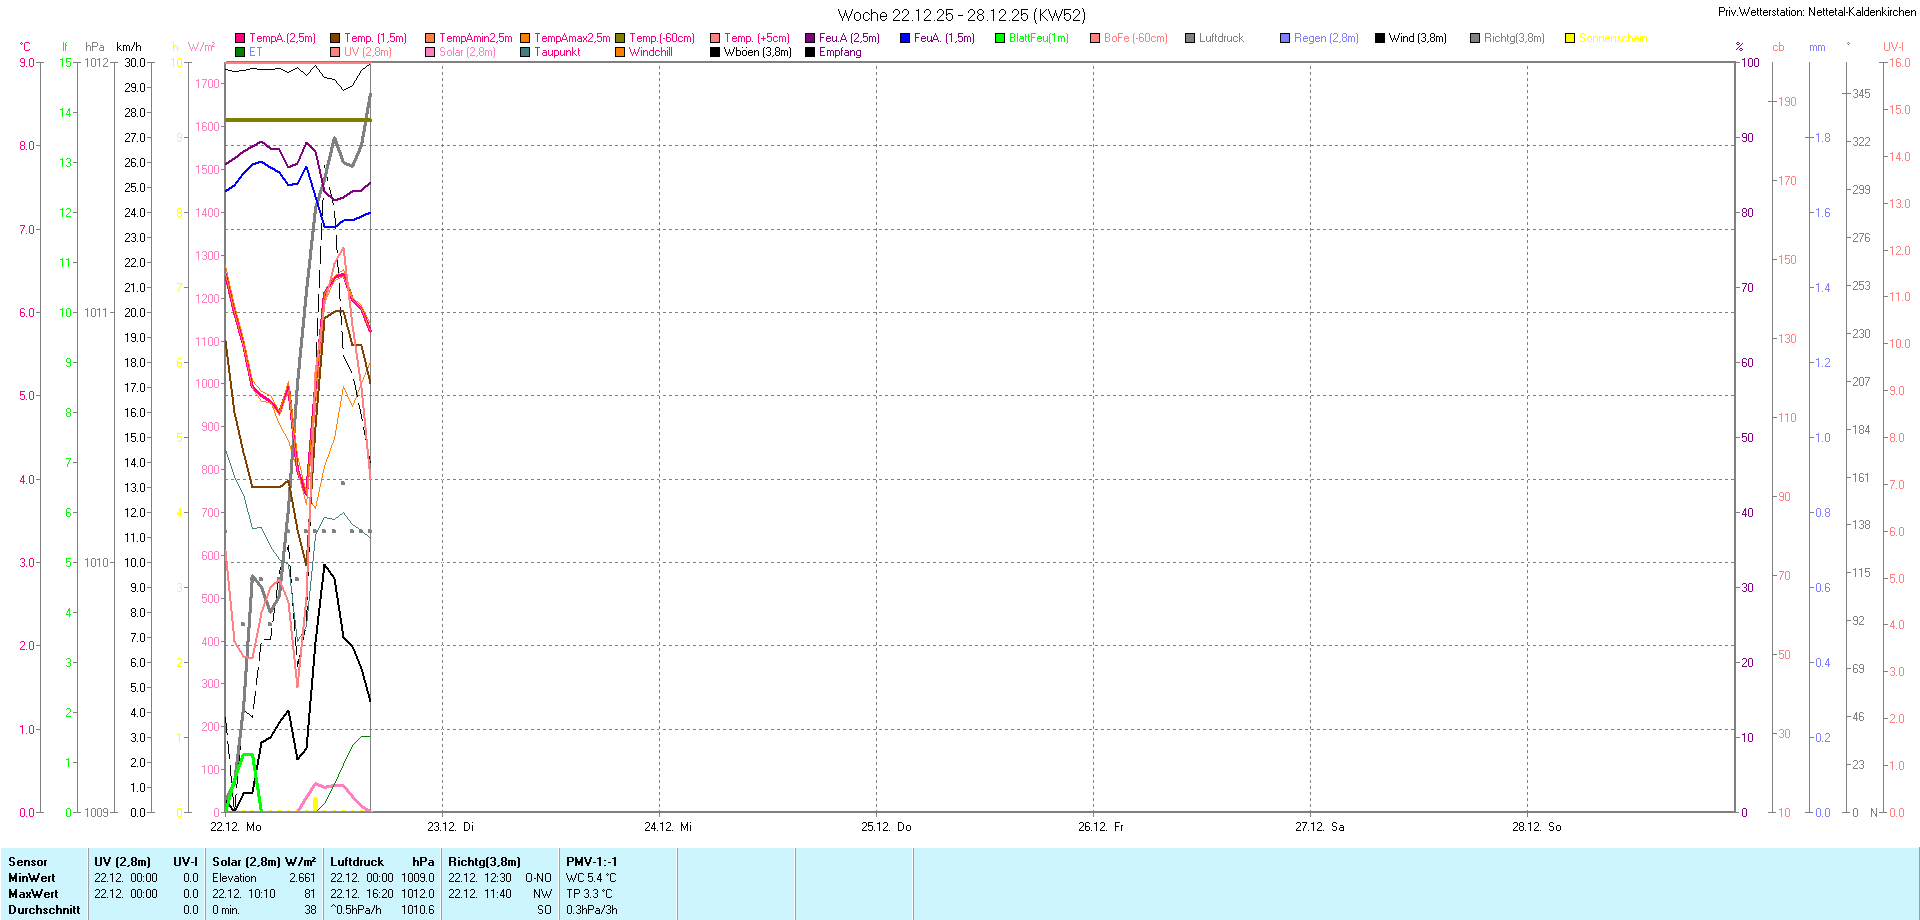Toggle the Wböen (3,8m) legend label
Viewport: 1920px width, 920px height.
click(x=757, y=52)
